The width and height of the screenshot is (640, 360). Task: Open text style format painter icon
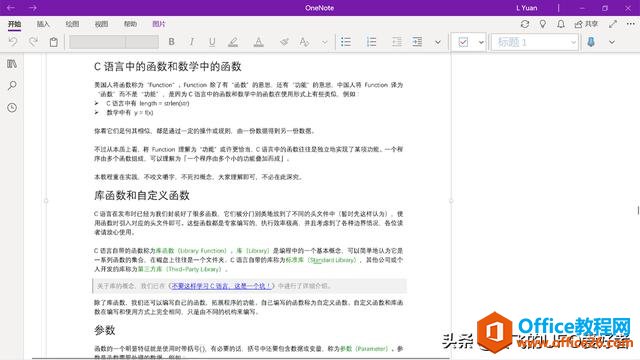click(304, 42)
